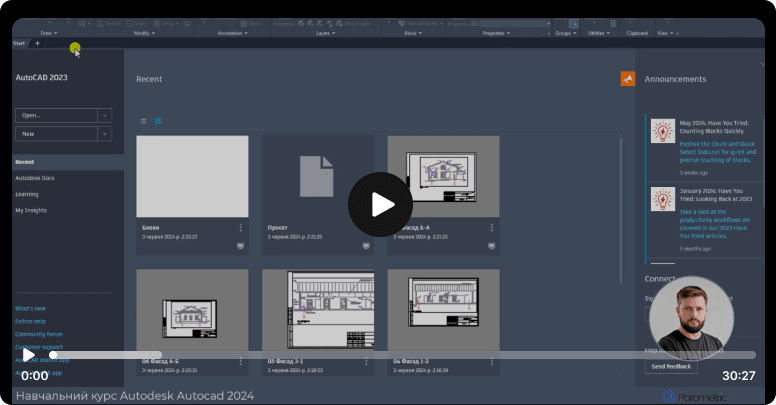Image resolution: width=776 pixels, height=405 pixels.
Task: Open options menu for Фасад Б-А card
Action: coord(491,228)
